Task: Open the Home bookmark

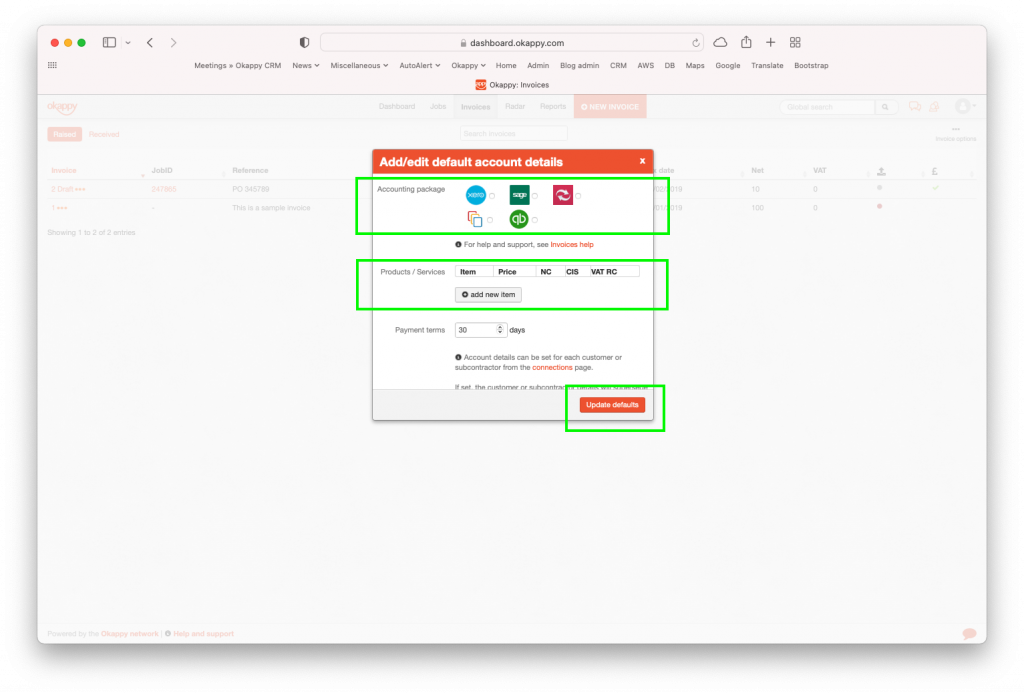Action: 506,65
